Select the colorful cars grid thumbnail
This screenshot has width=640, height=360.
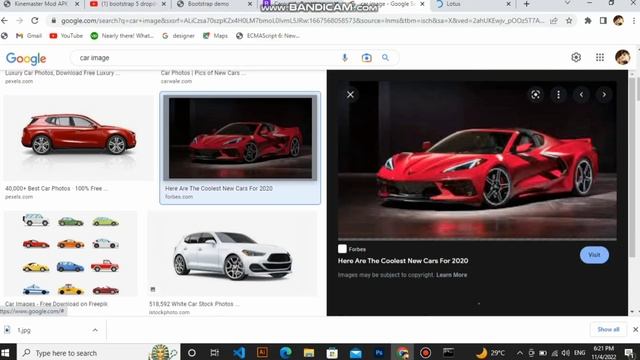(x=71, y=254)
